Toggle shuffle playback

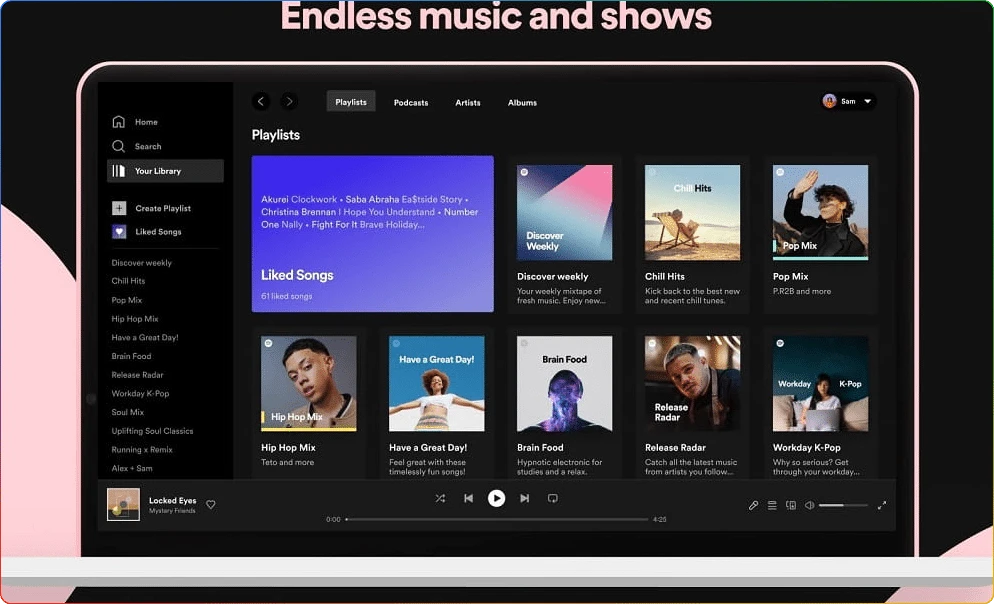[440, 498]
